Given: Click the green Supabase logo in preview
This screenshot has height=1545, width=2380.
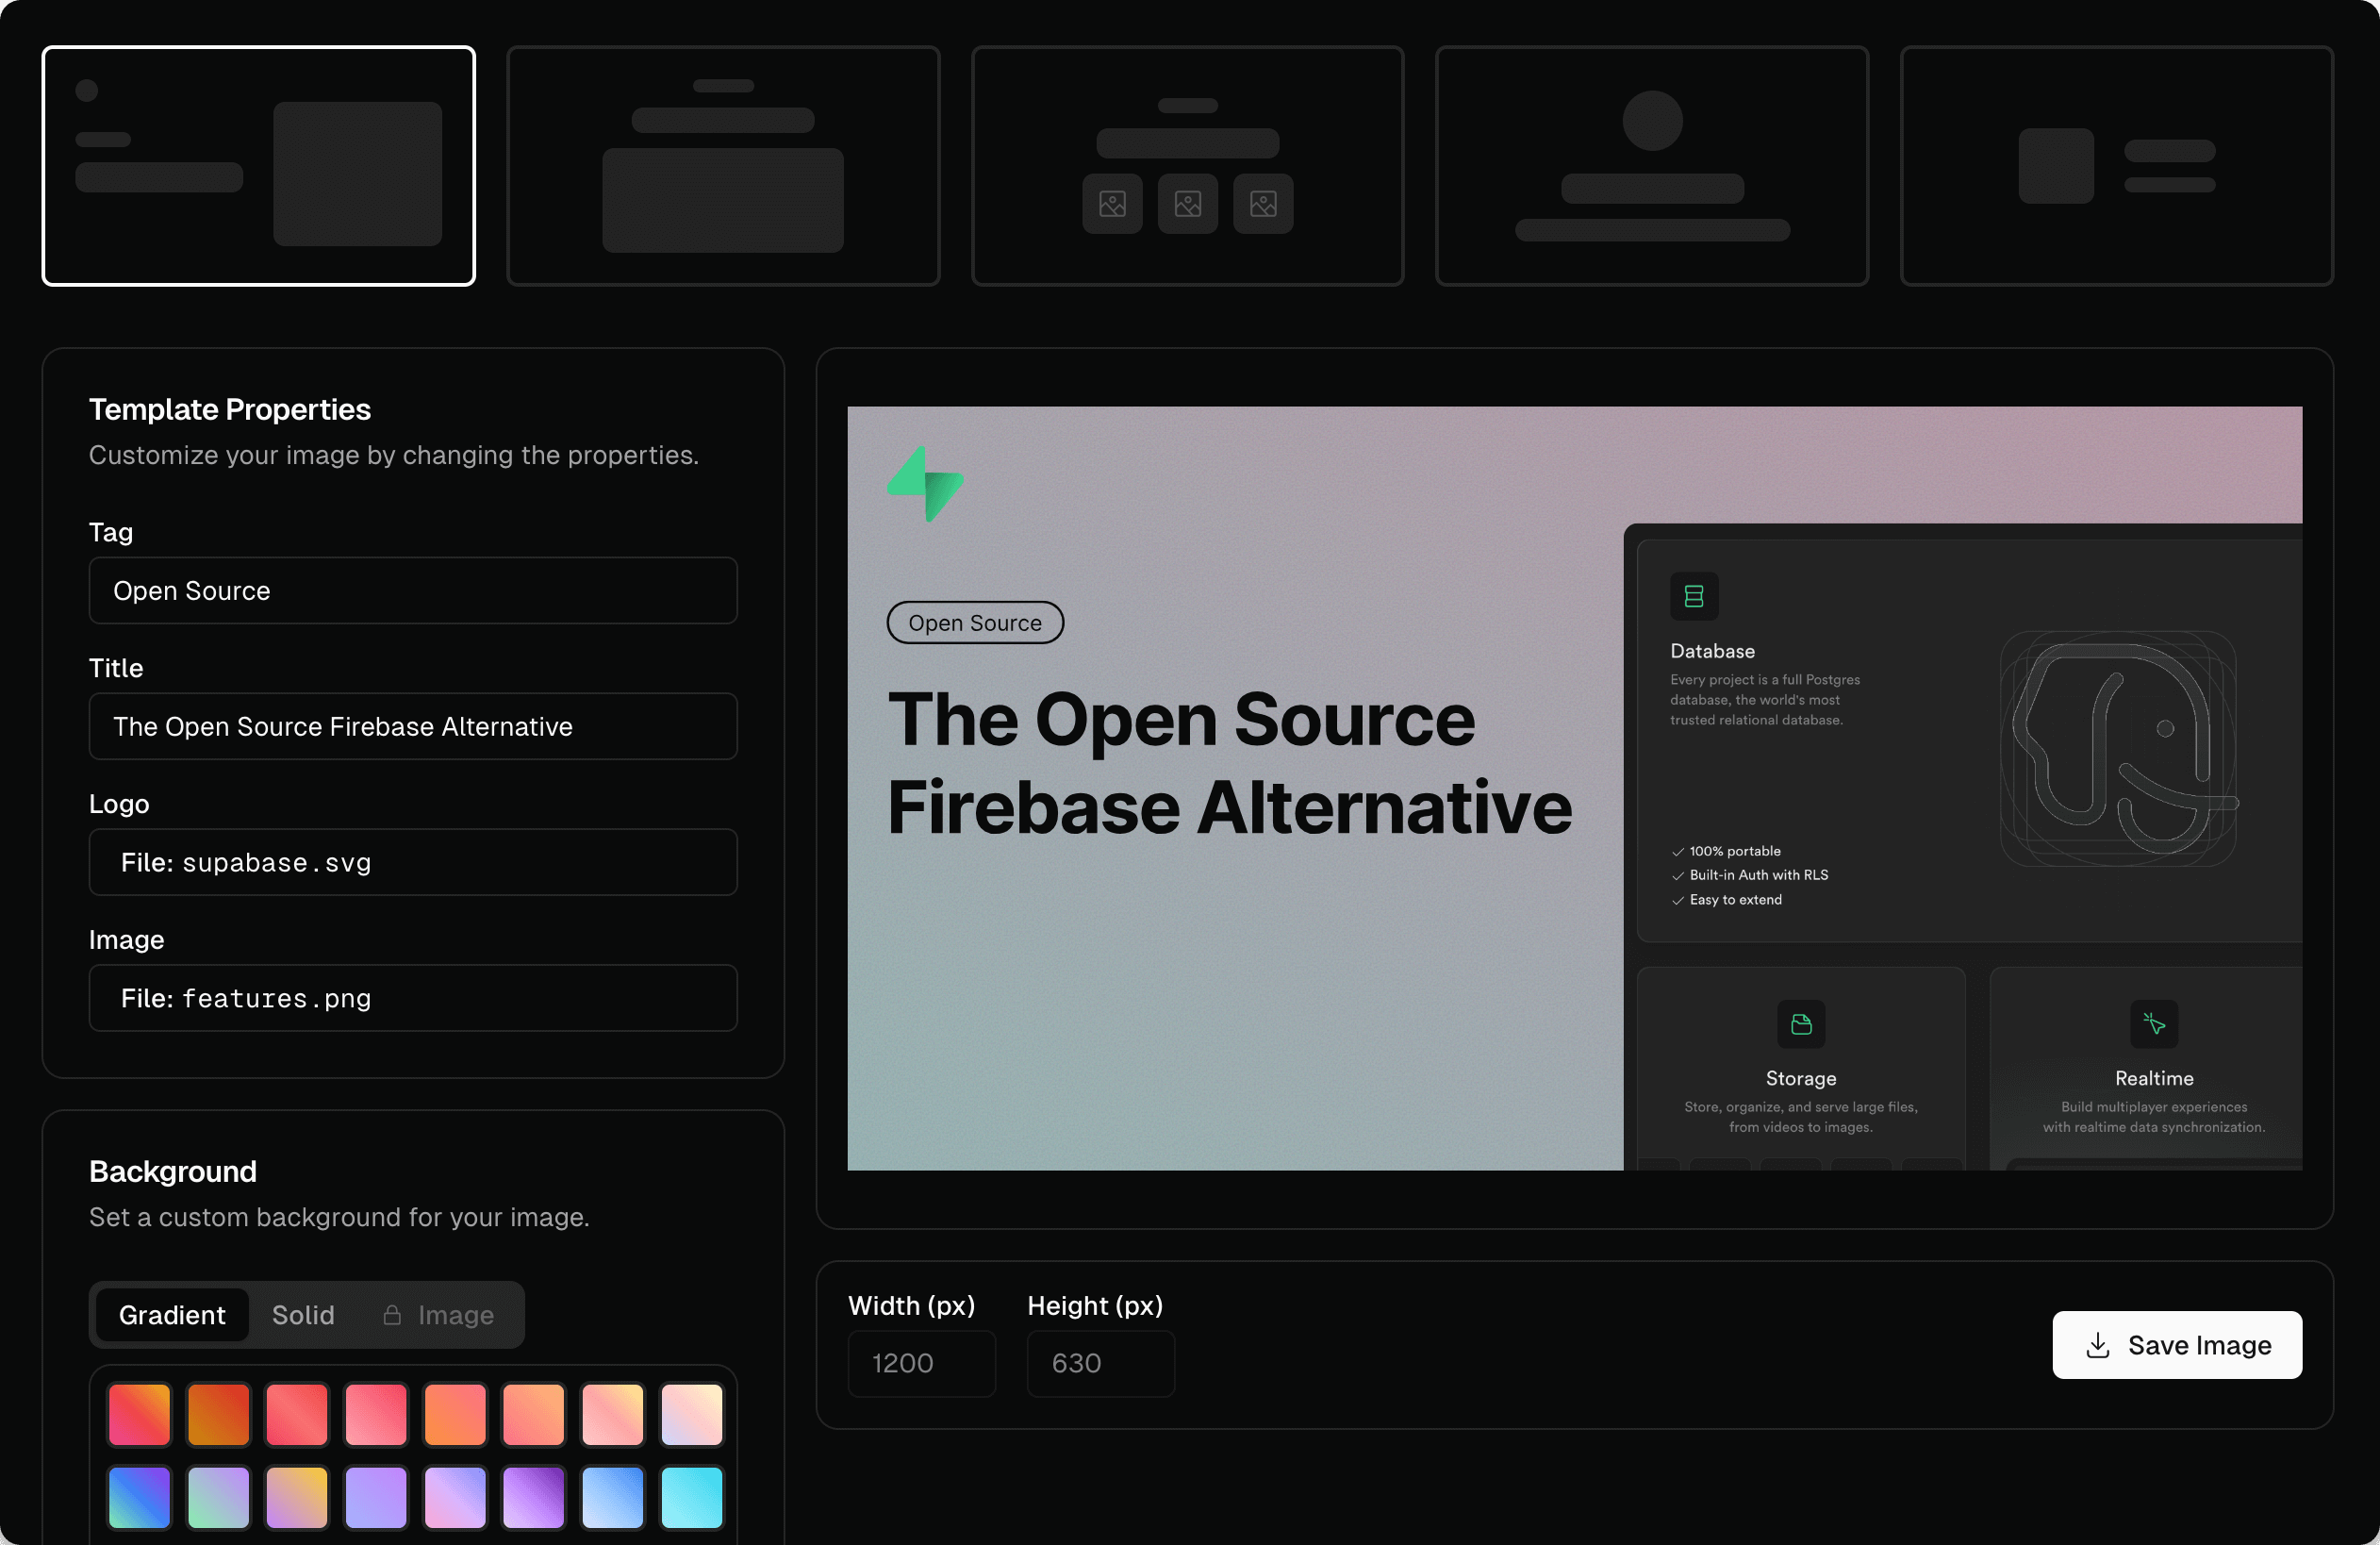Looking at the screenshot, I should [925, 484].
